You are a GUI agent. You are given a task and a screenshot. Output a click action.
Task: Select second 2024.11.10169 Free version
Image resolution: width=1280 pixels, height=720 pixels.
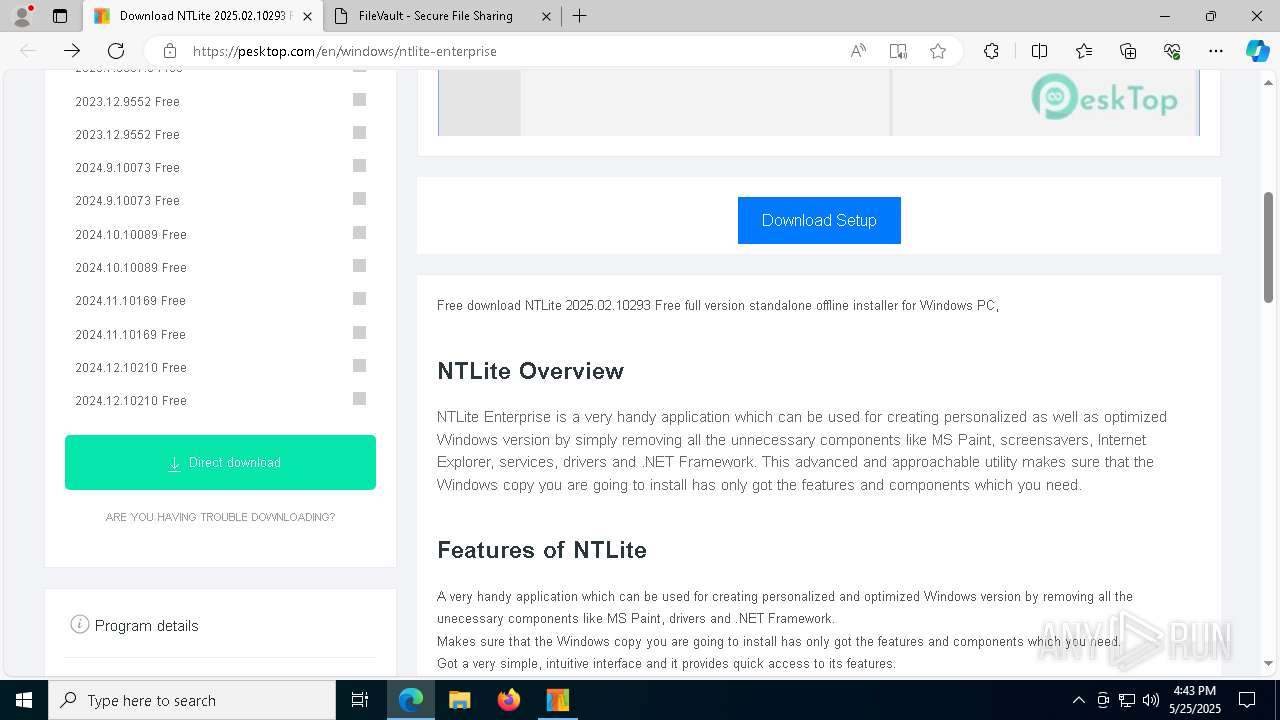(x=130, y=334)
